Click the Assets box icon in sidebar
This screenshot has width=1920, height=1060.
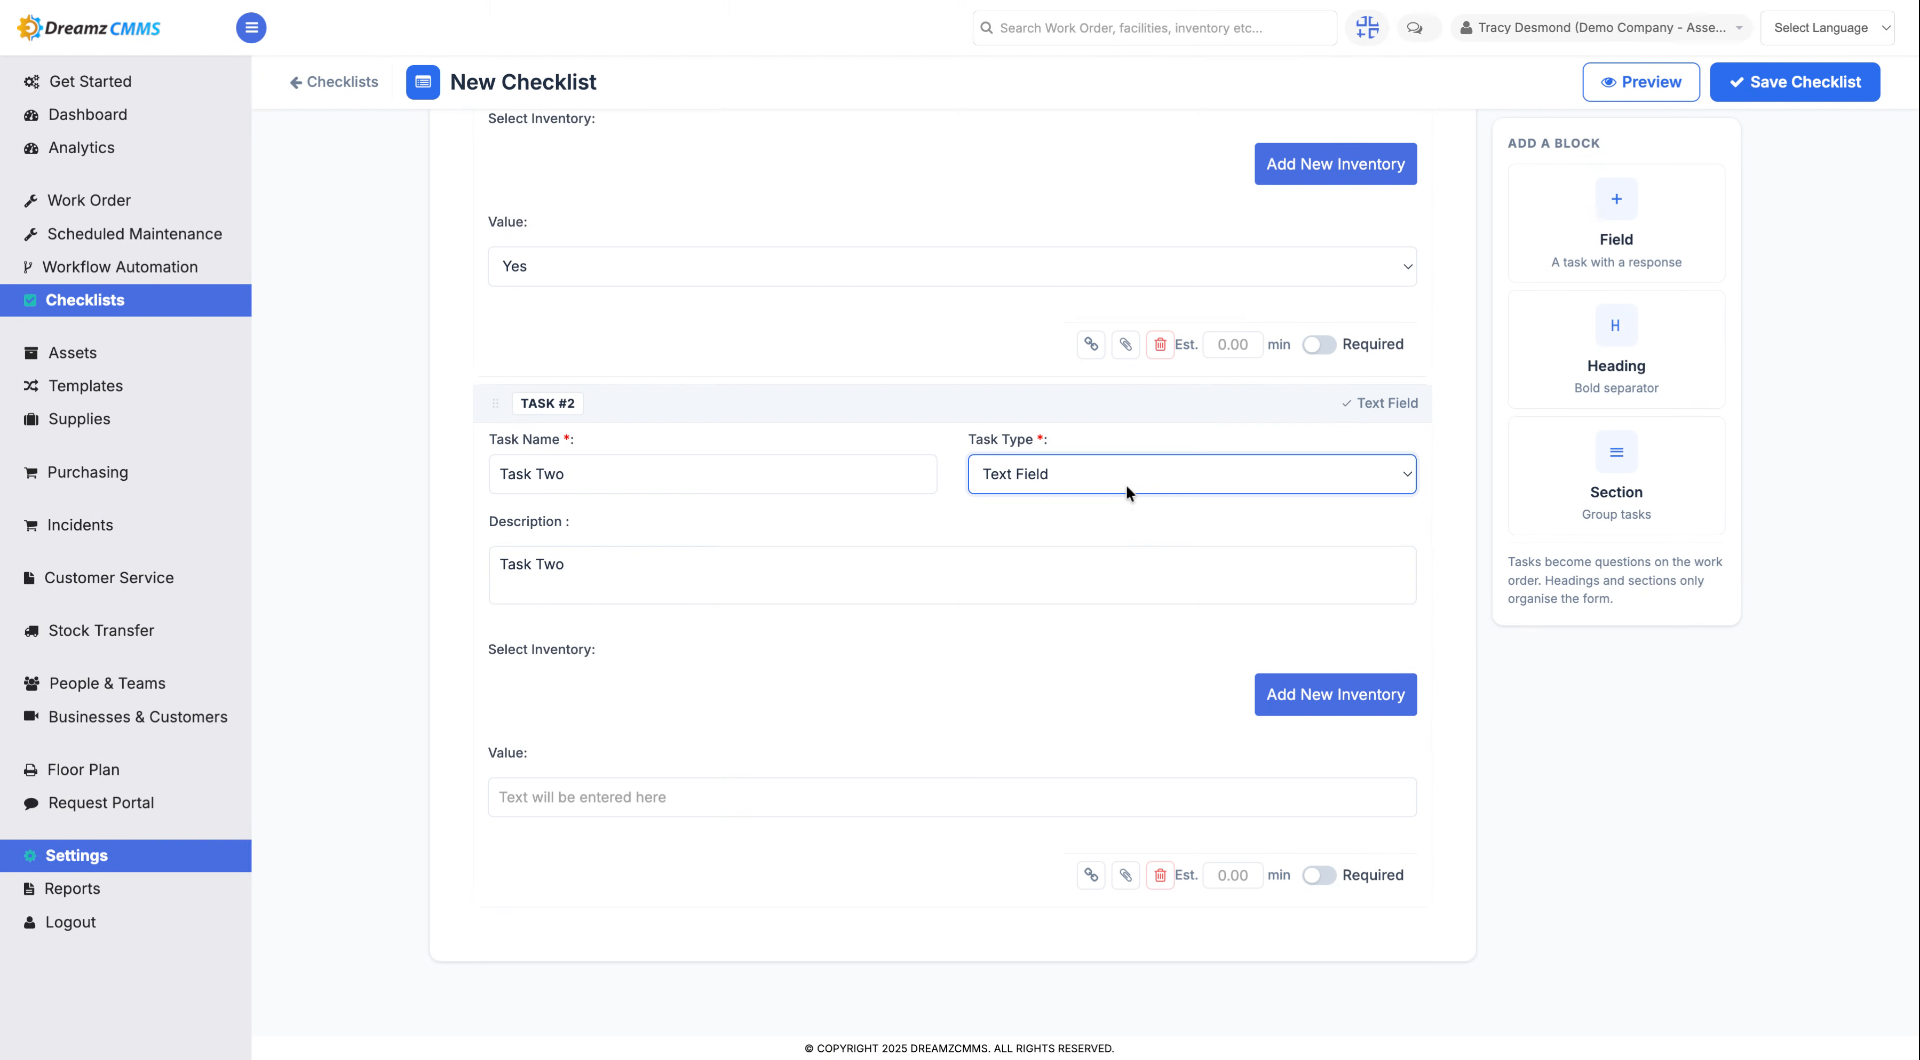(x=31, y=353)
